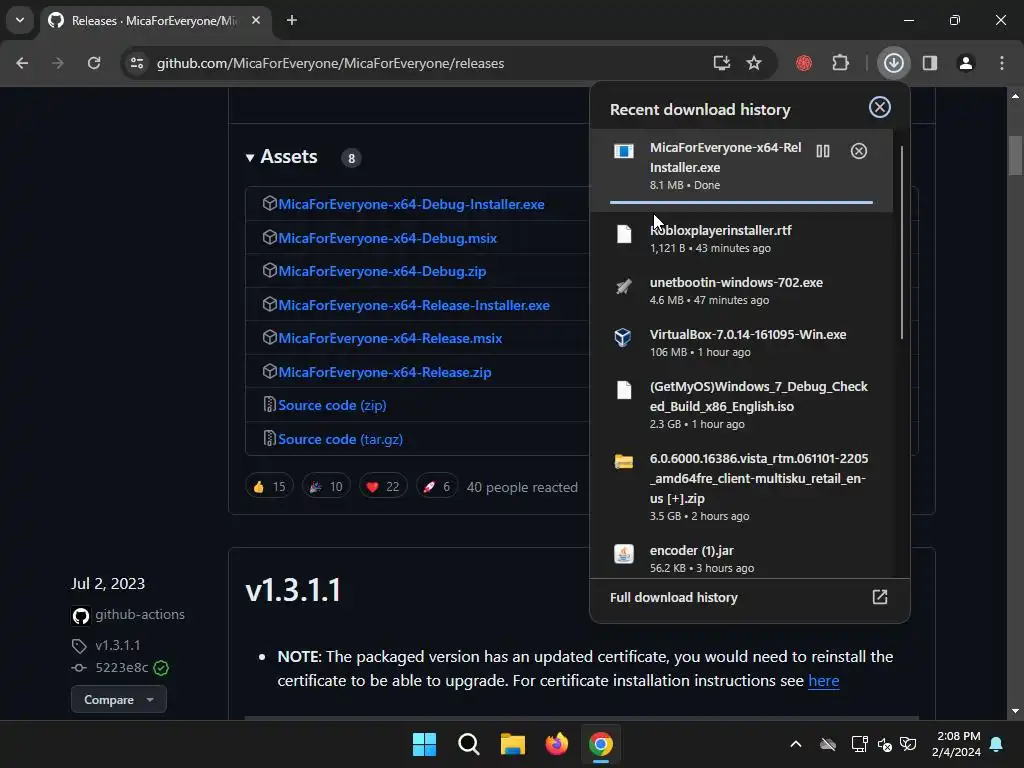
Task: Open the Chrome three-dot menu
Action: (x=1002, y=63)
